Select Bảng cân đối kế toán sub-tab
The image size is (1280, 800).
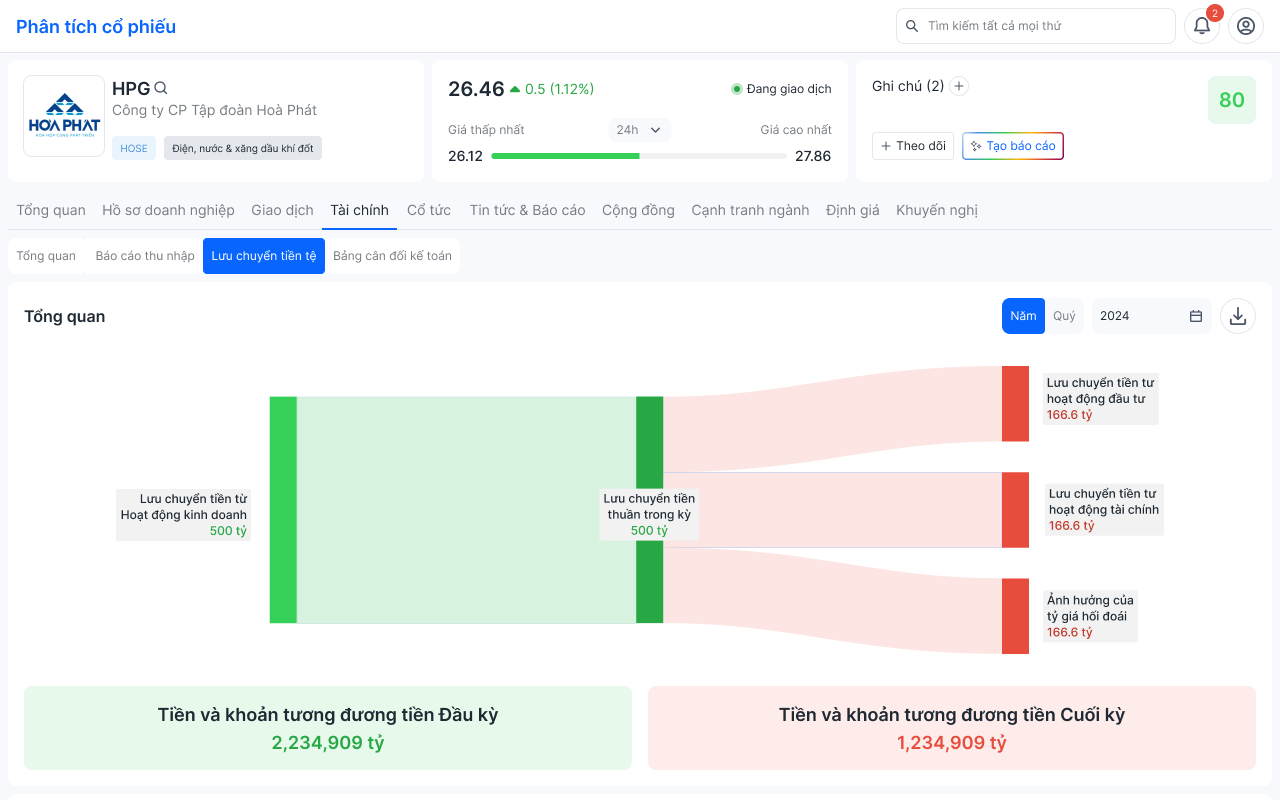coord(392,256)
